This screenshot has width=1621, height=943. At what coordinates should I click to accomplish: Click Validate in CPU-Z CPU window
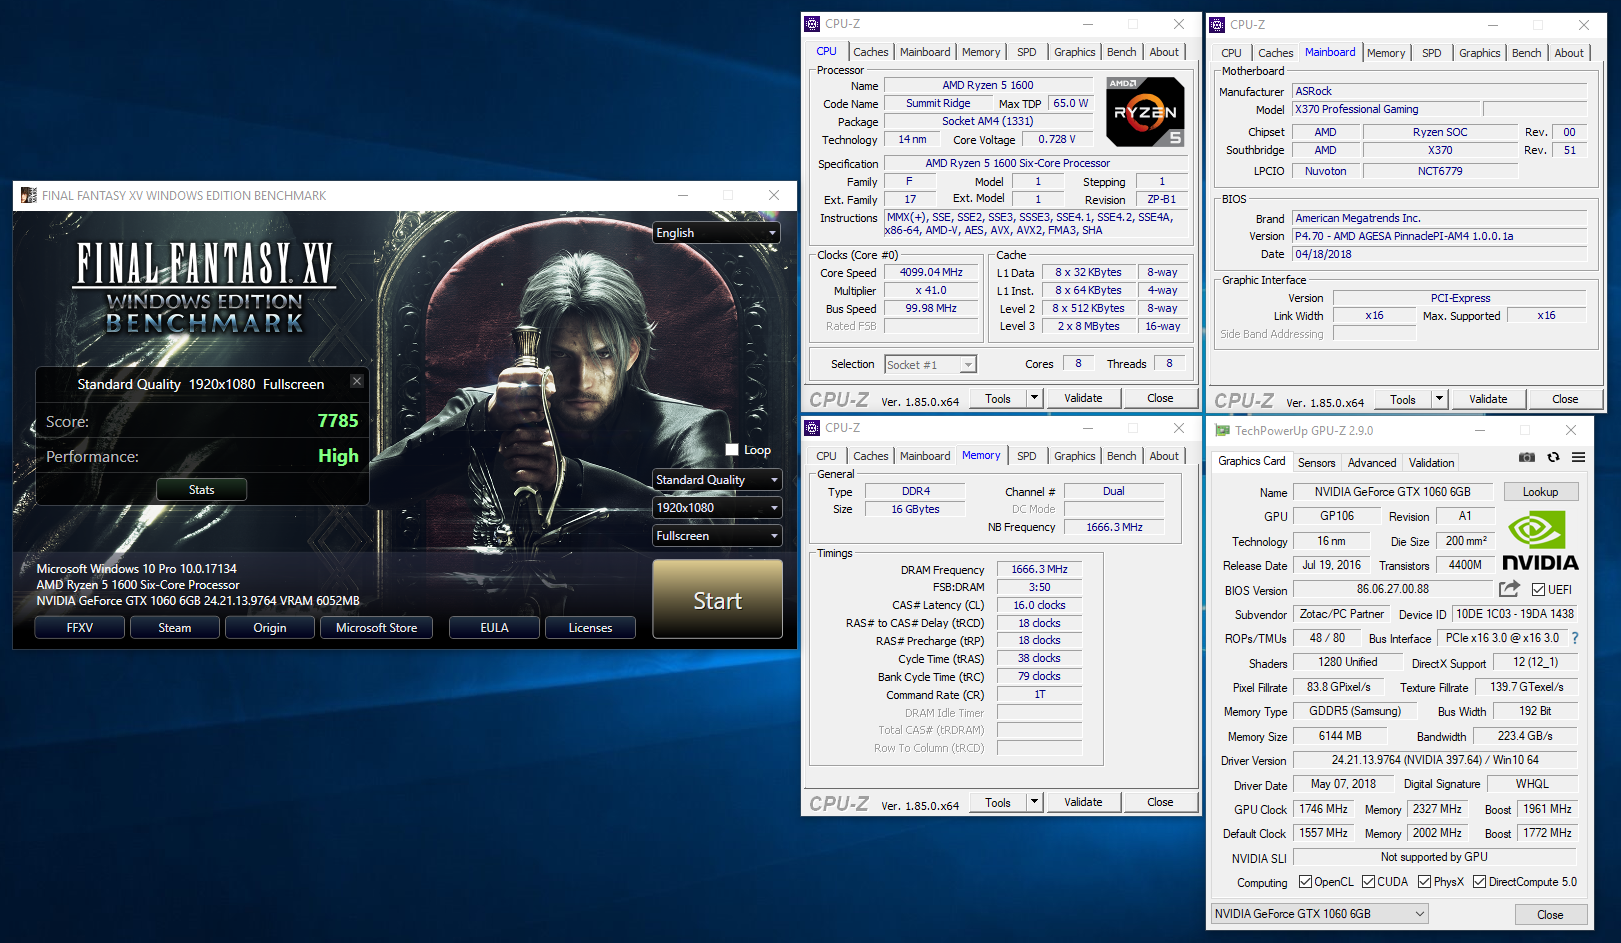(1083, 398)
